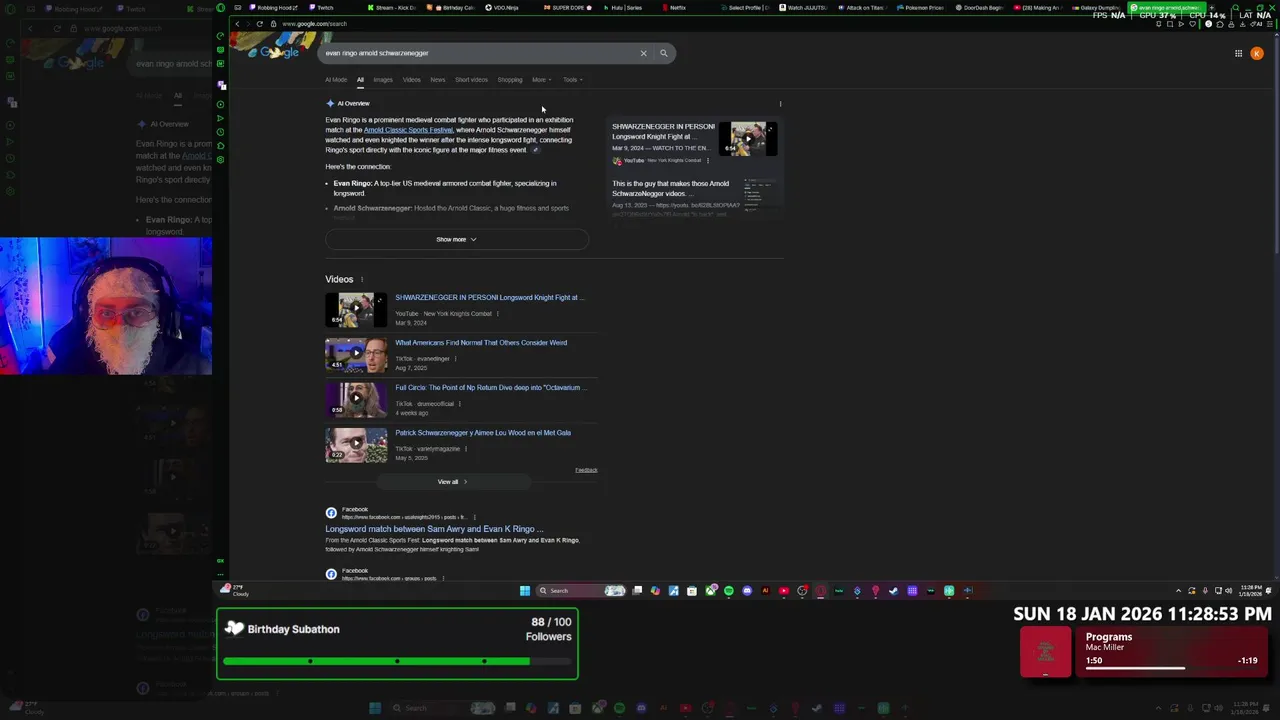
Task: Click the Programs album art thumbnail
Action: click(1045, 652)
